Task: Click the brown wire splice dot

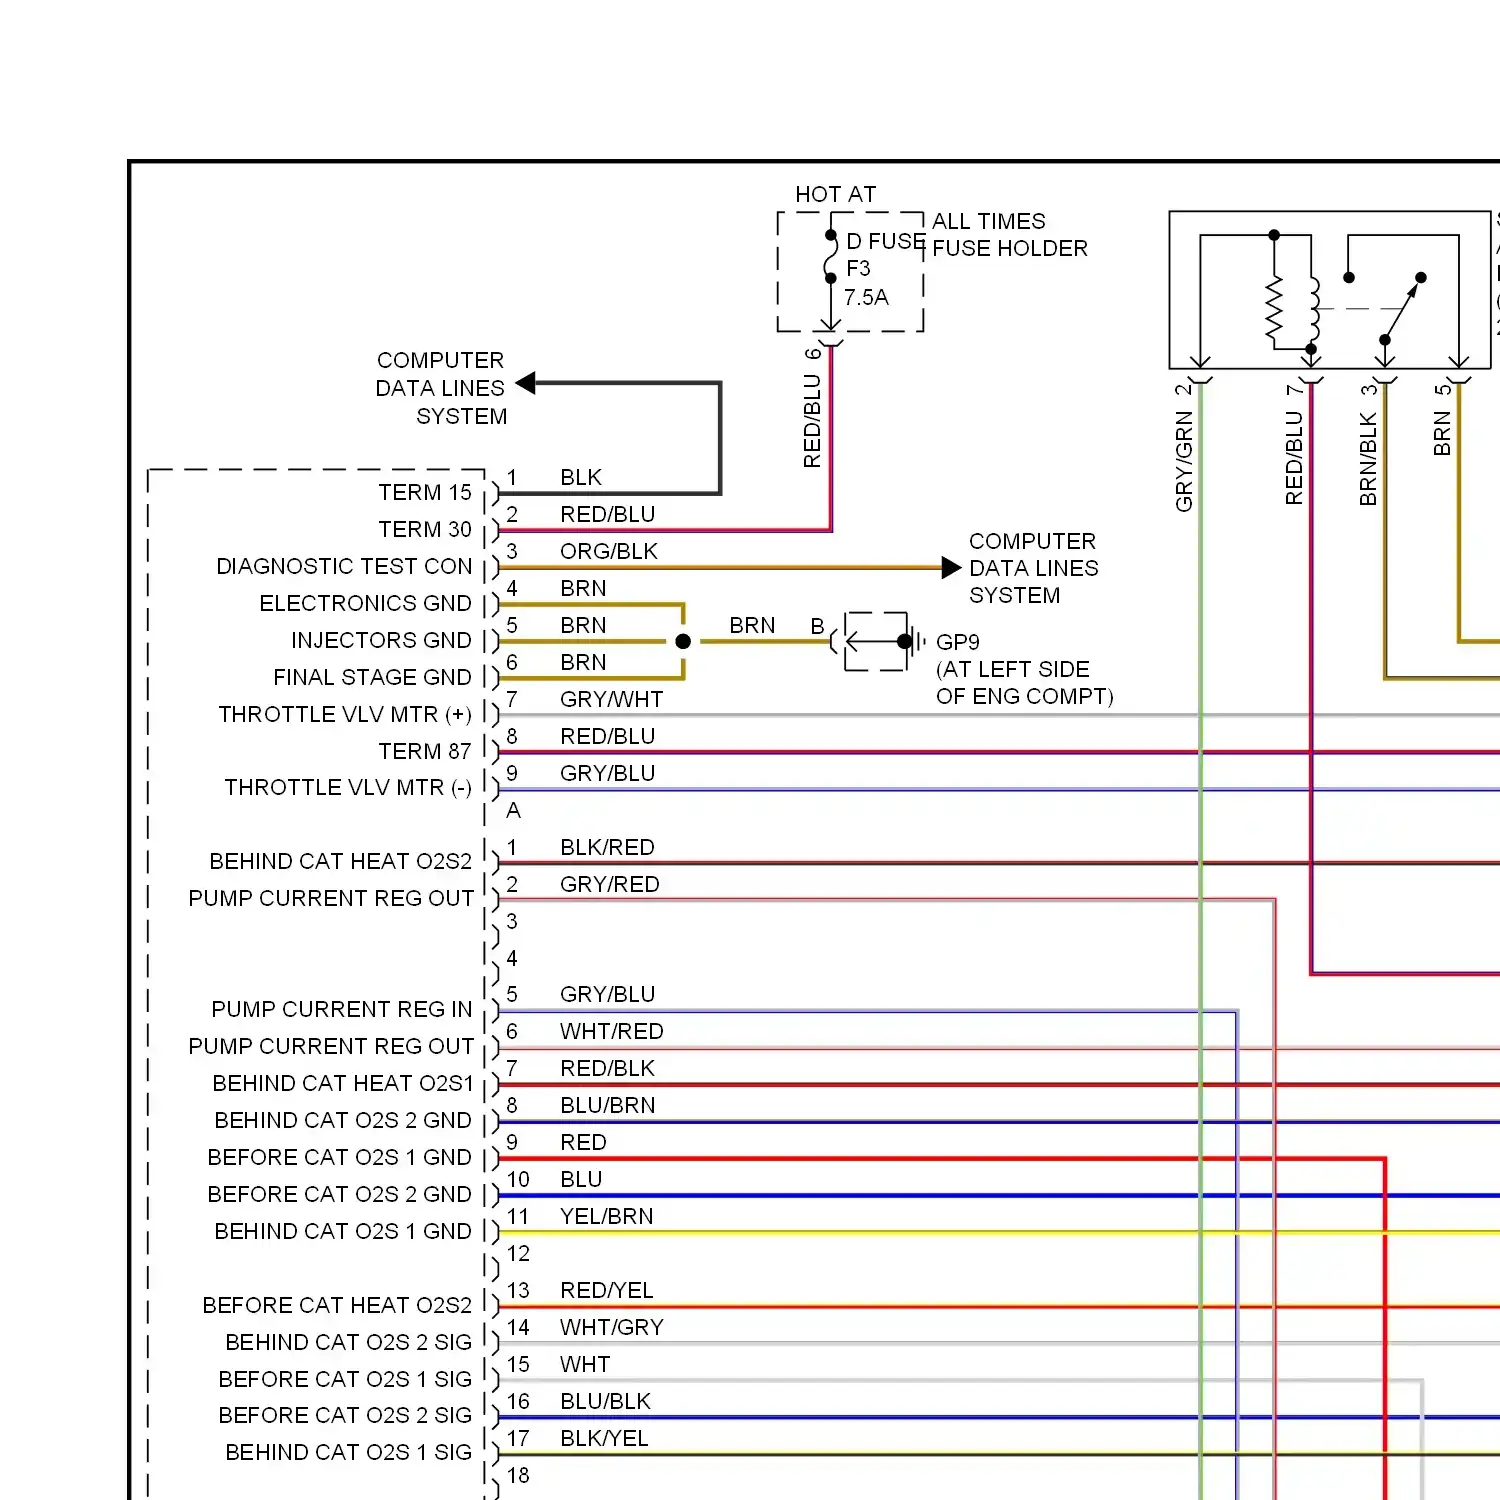Action: [x=683, y=642]
